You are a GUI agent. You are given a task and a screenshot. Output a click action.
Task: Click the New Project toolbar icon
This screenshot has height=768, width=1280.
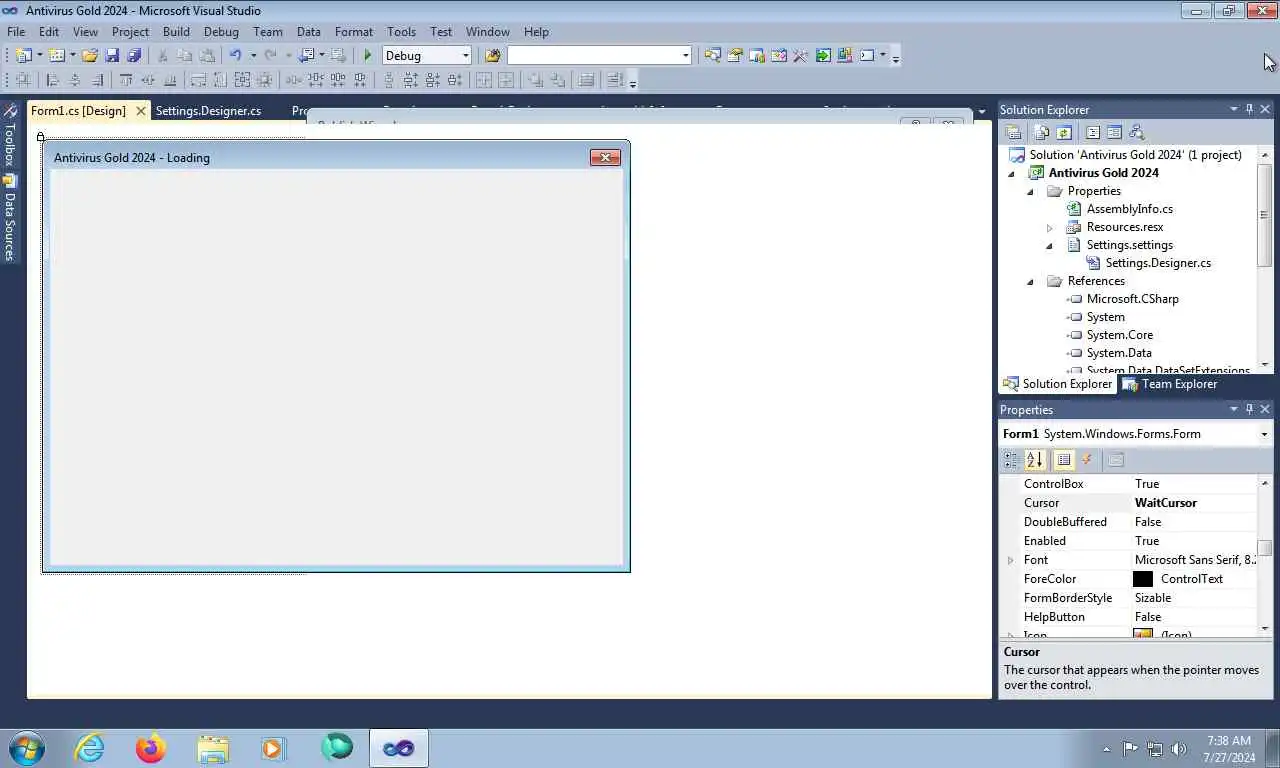click(x=24, y=56)
